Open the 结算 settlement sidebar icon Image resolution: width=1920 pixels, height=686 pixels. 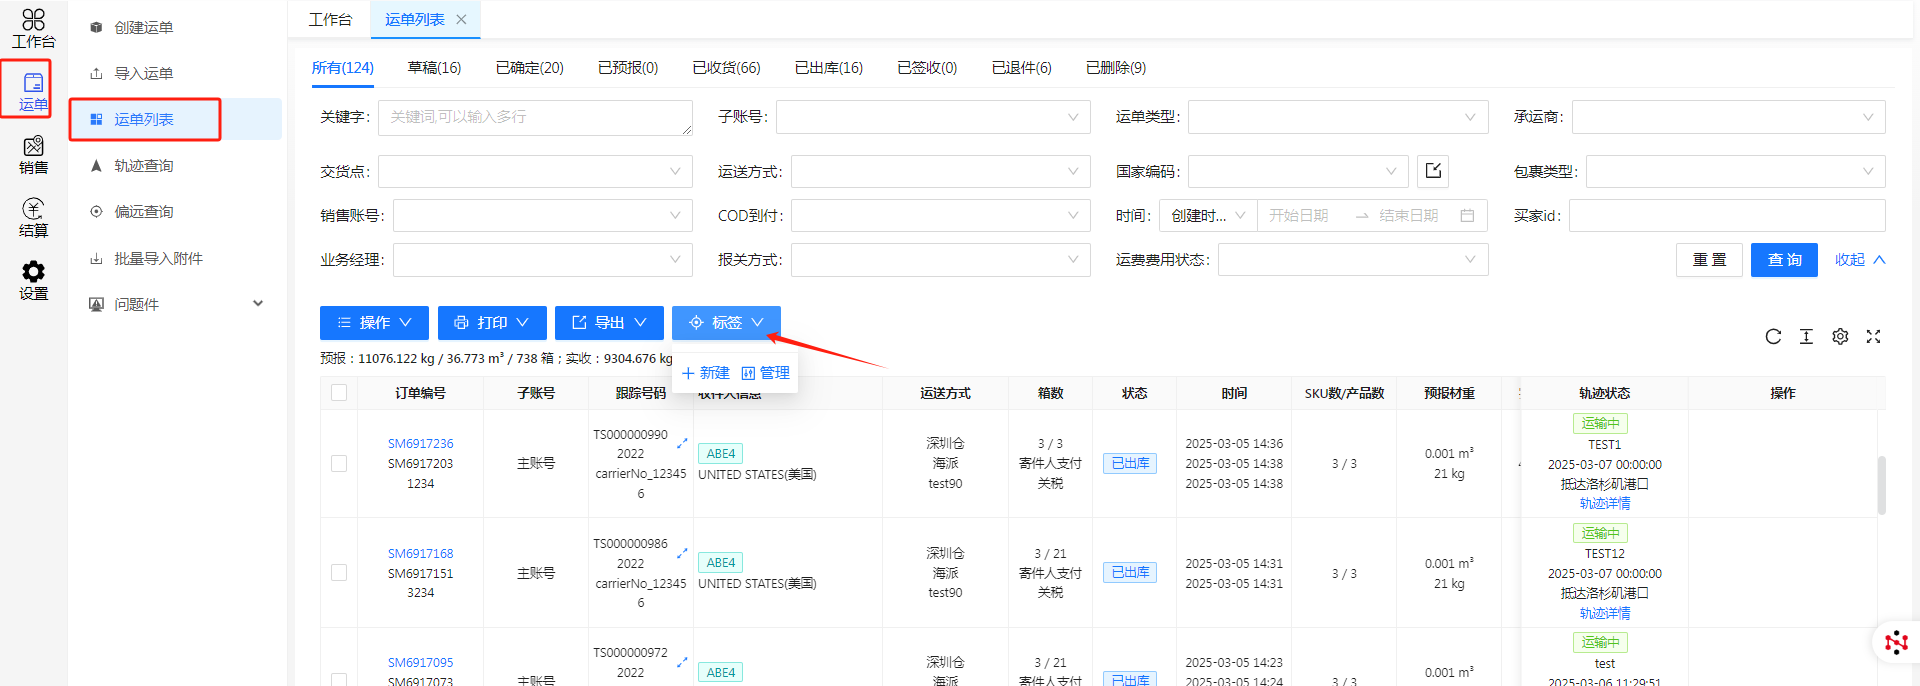pyautogui.click(x=33, y=217)
